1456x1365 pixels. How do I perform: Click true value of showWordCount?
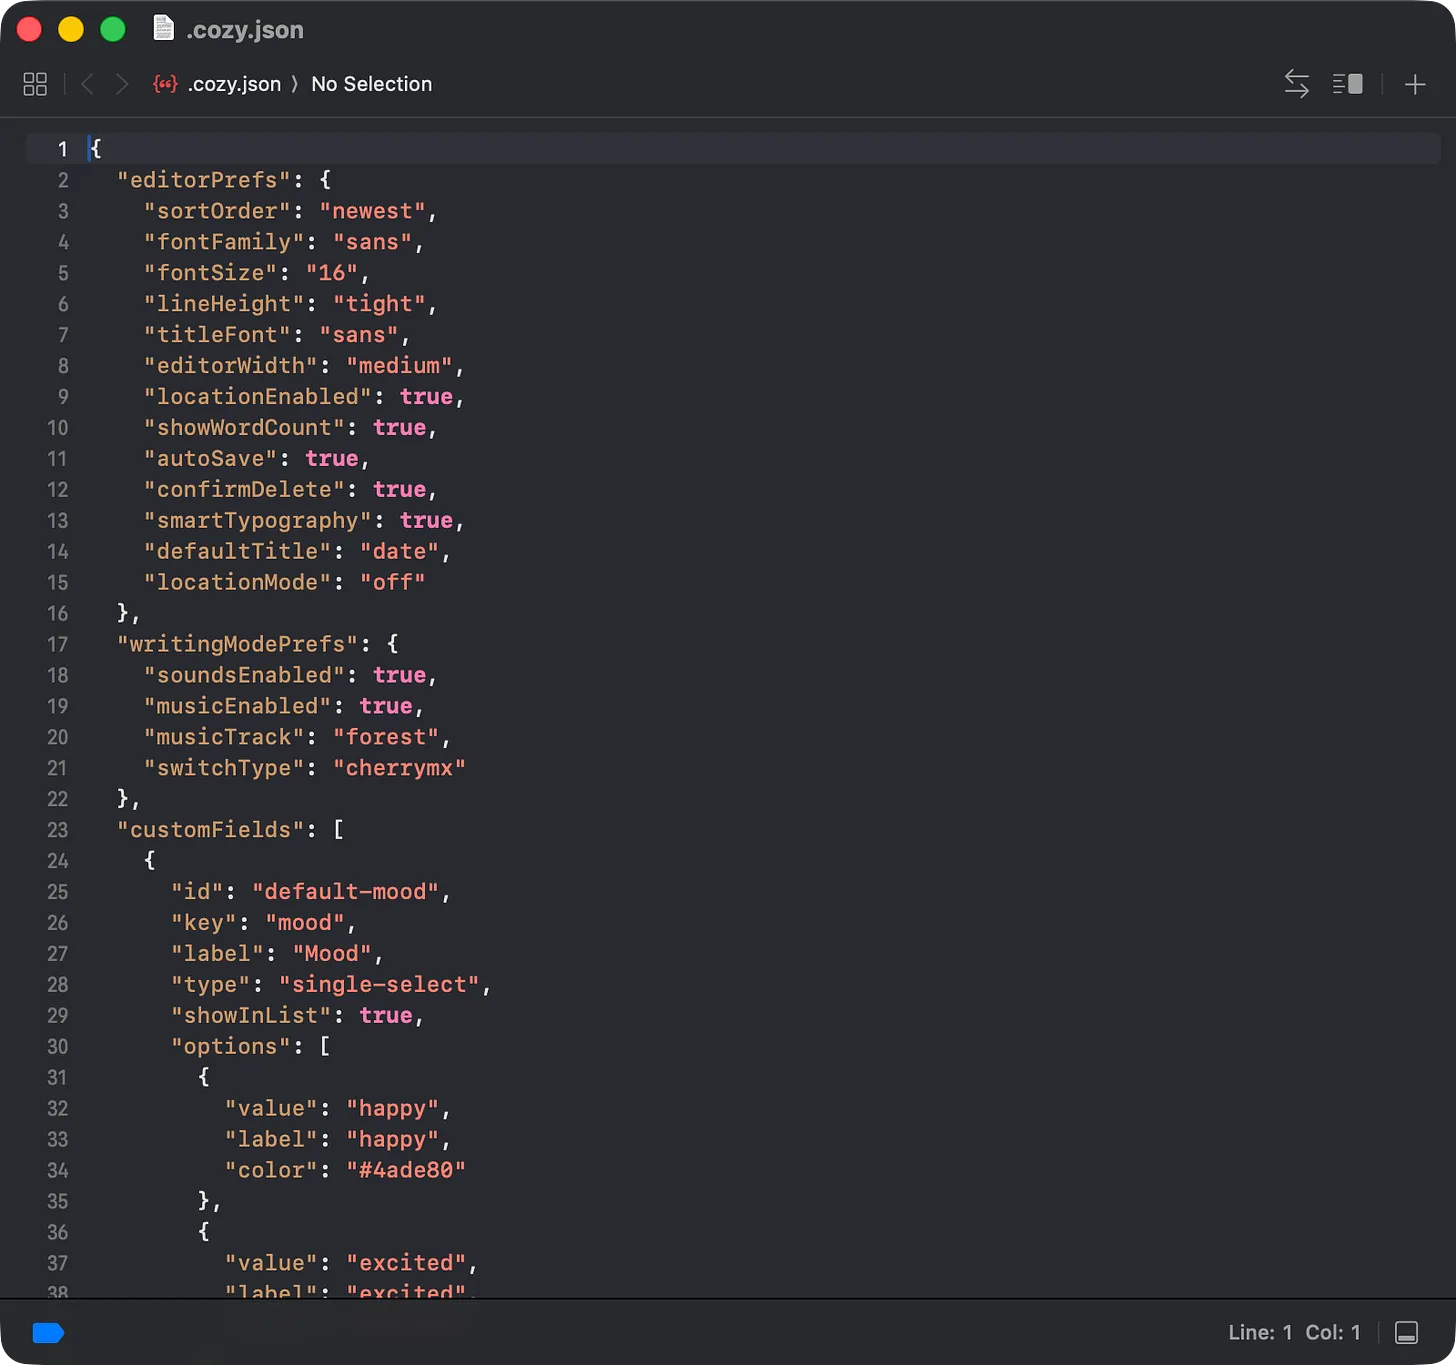[x=399, y=428]
